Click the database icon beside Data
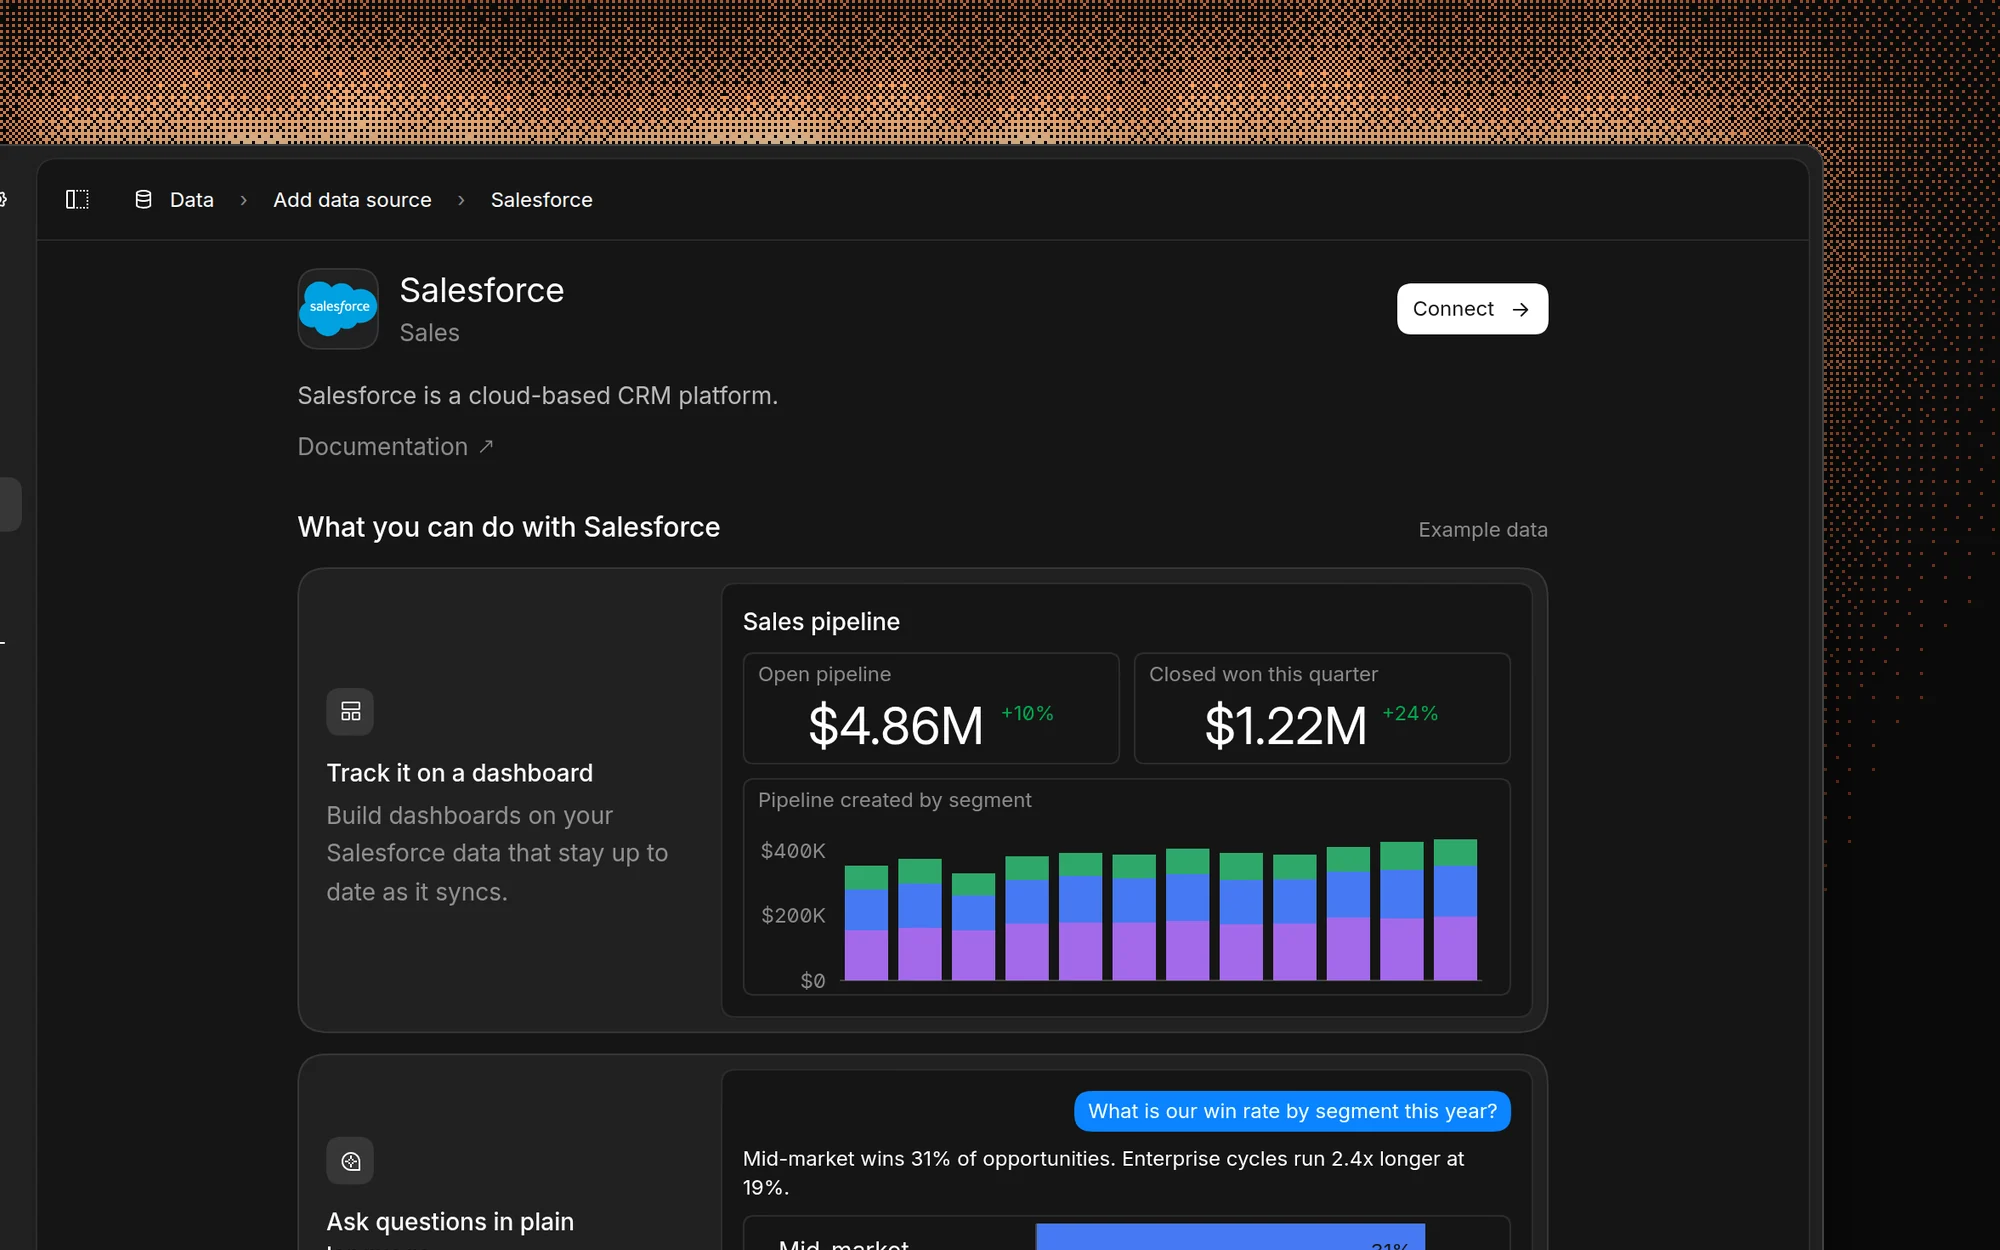 pyautogui.click(x=143, y=200)
